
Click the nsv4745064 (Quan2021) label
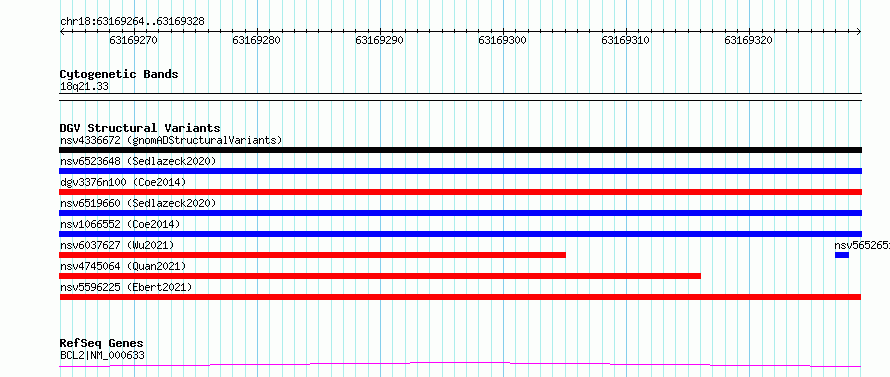tap(123, 266)
